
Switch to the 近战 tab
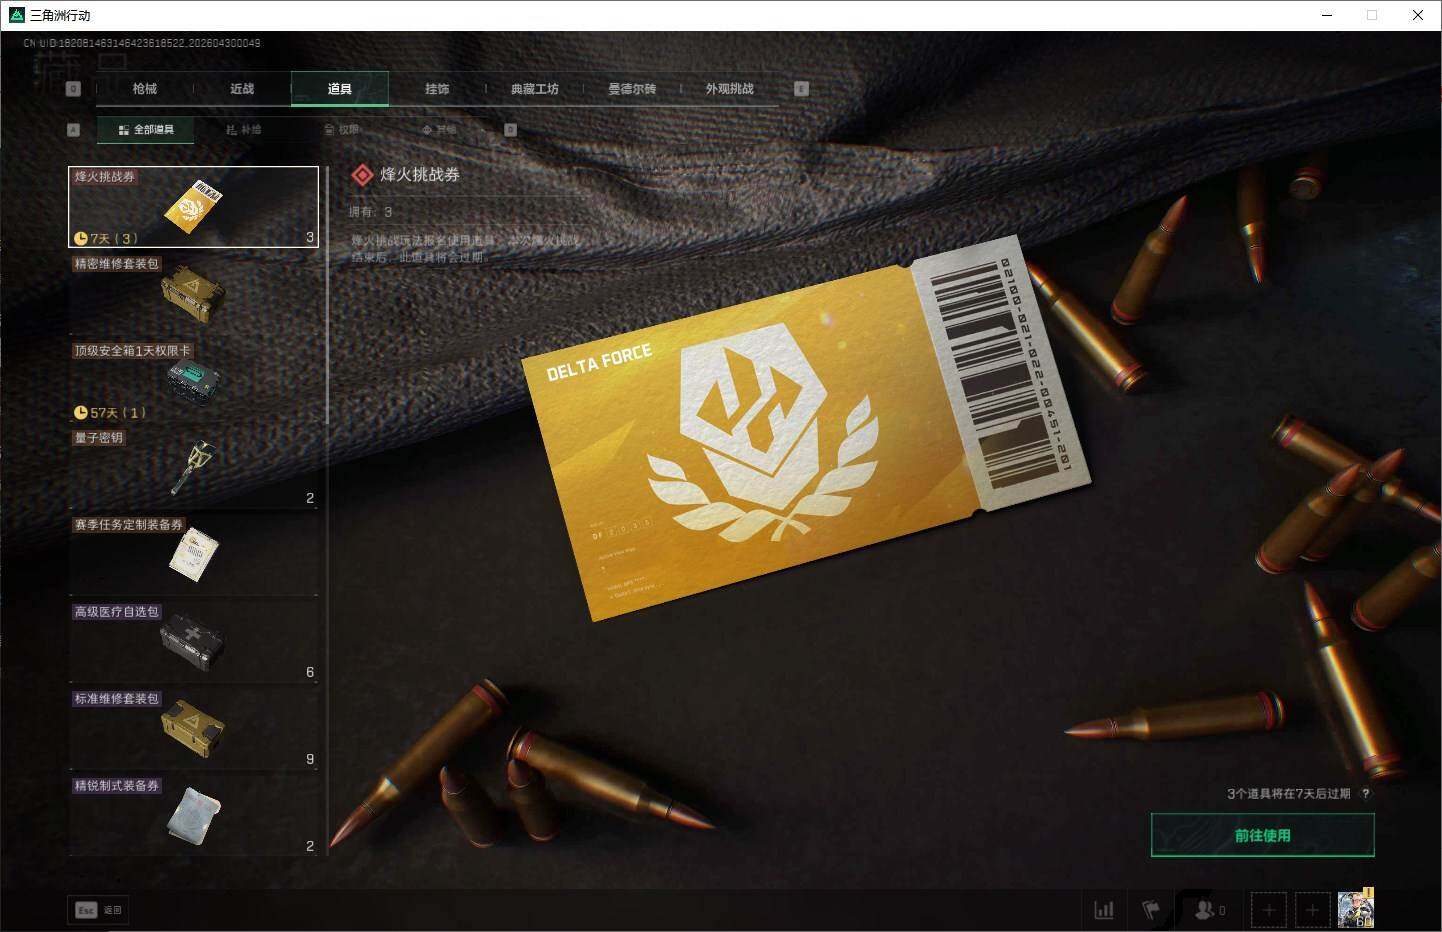click(242, 89)
